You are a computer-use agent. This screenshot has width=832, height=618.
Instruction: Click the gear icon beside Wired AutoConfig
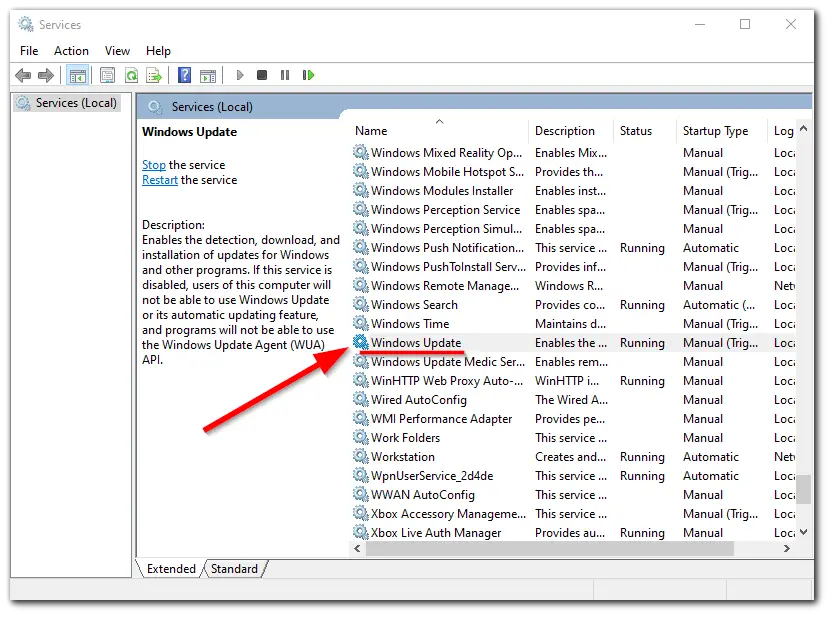click(x=361, y=399)
